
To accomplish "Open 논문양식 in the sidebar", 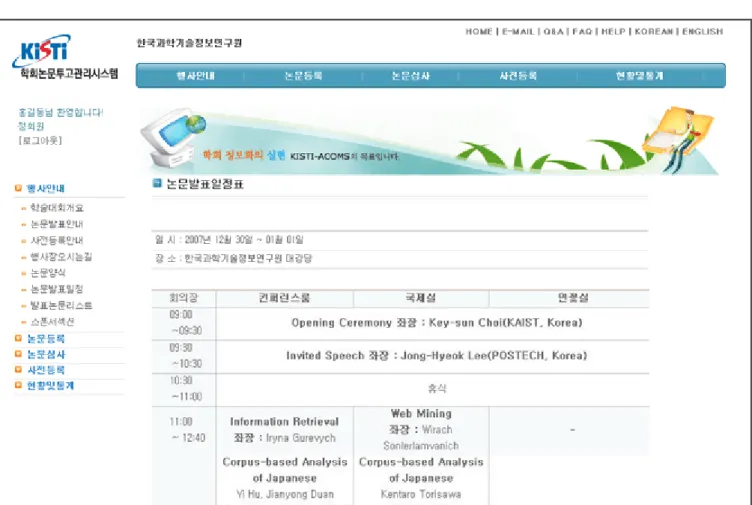I will click(x=48, y=273).
